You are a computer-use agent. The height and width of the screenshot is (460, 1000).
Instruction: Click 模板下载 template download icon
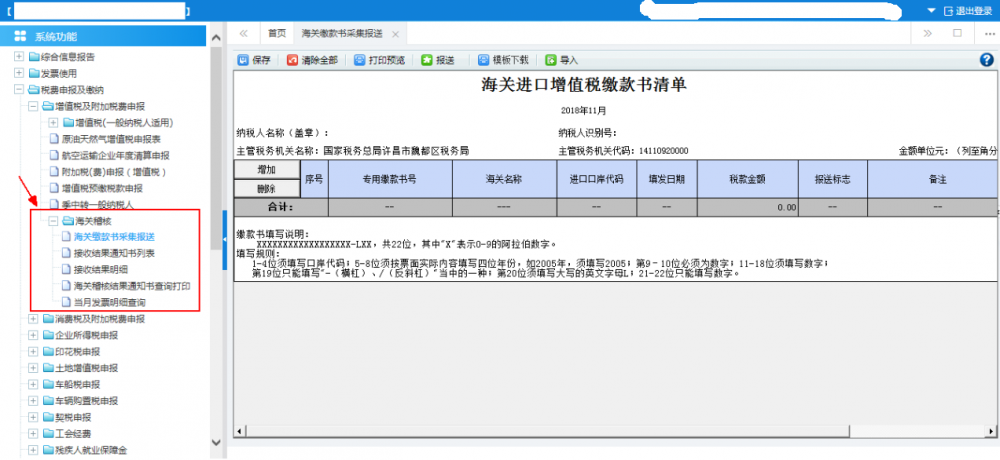[x=483, y=60]
